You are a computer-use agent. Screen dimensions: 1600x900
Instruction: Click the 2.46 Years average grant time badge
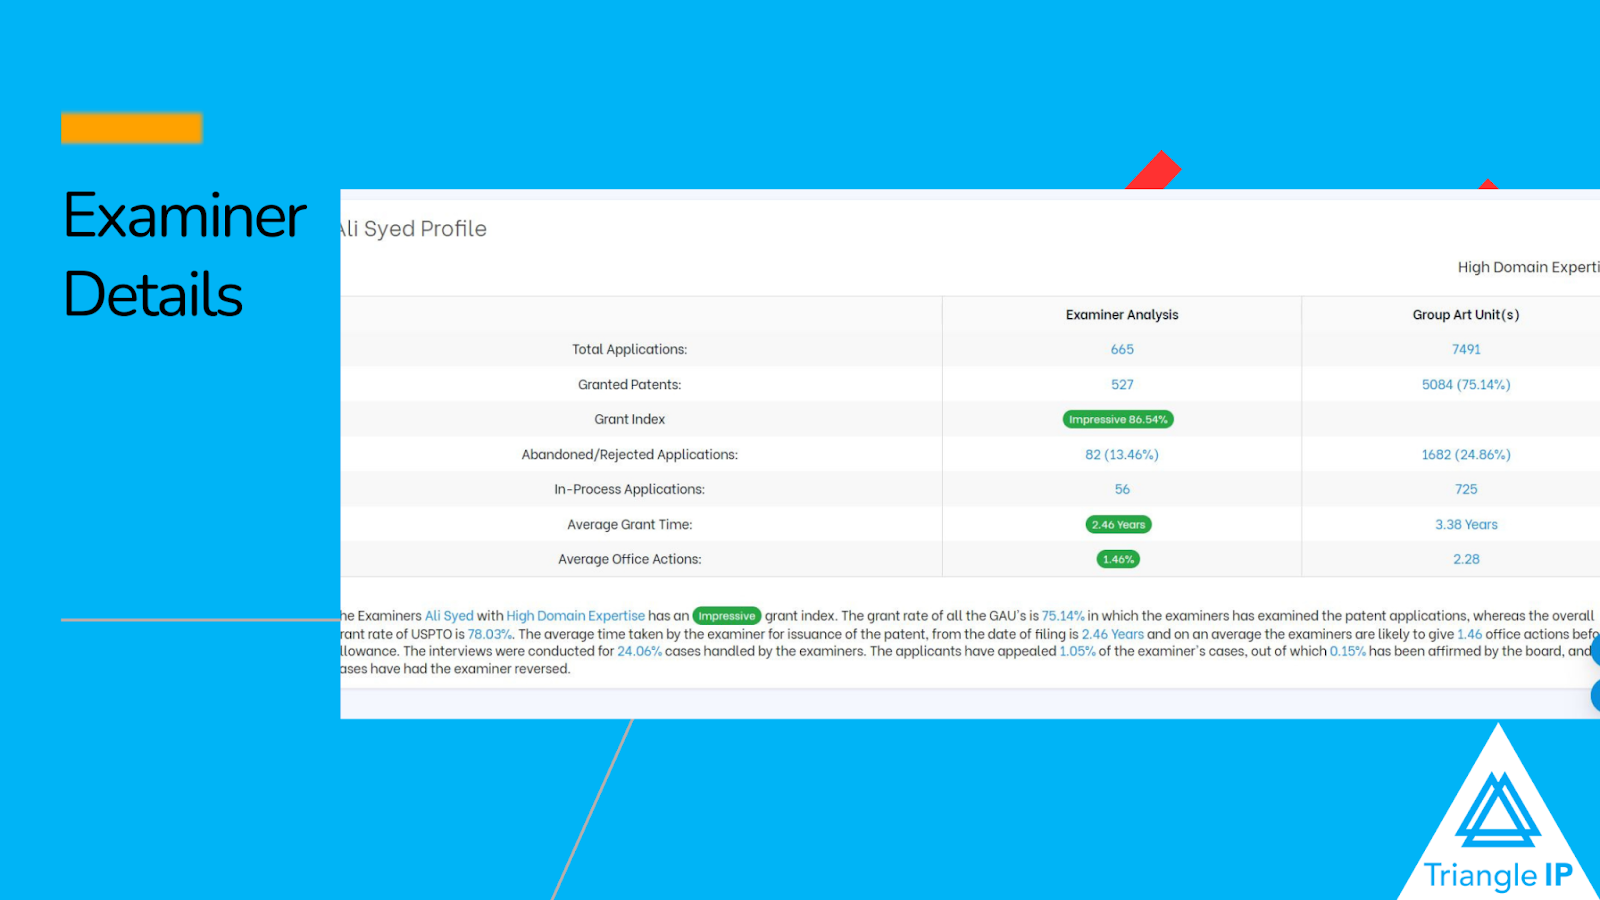[1118, 524]
